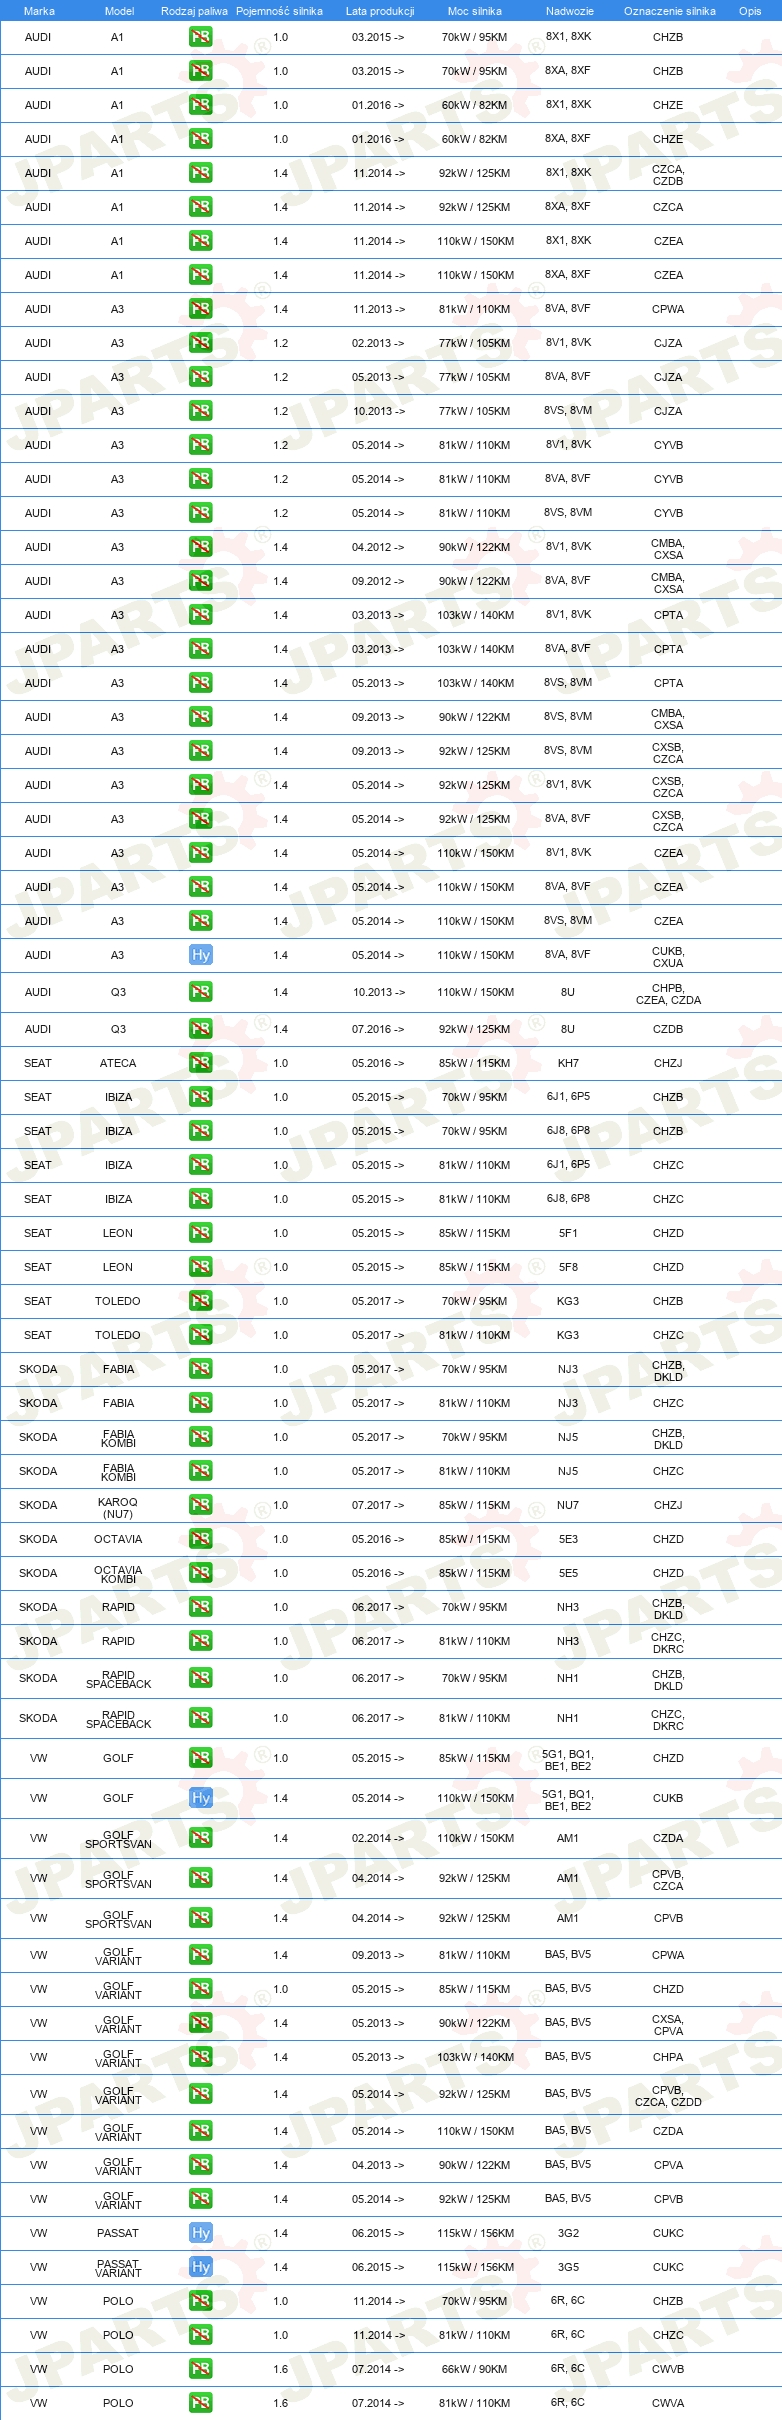Image resolution: width=782 pixels, height=2420 pixels.
Task: Click petrol icon in GOLF SPORTSVAN CZDA row
Action: pos(200,1838)
